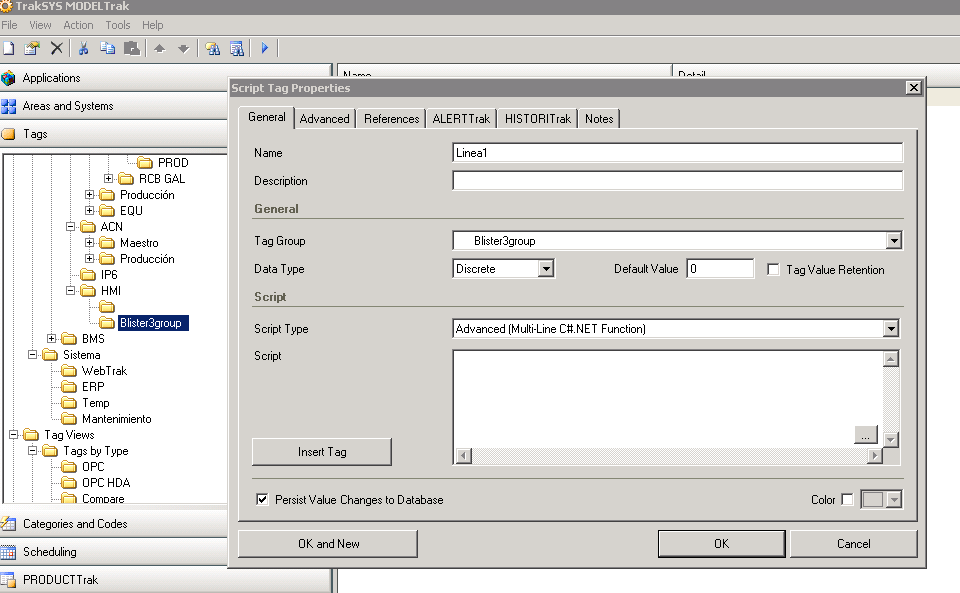Expand the Maestro tree node
960x593 pixels.
(89, 243)
